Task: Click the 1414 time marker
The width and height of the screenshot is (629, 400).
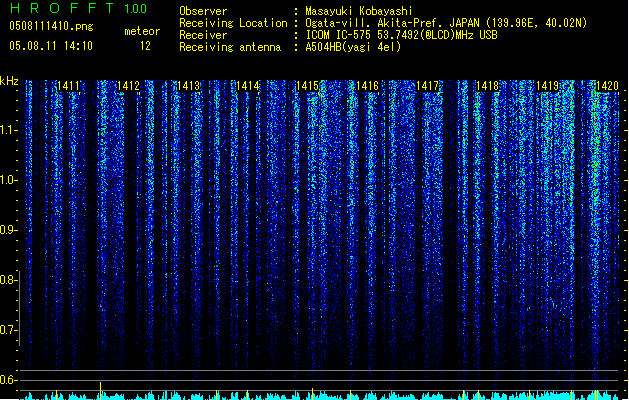Action: (x=248, y=86)
